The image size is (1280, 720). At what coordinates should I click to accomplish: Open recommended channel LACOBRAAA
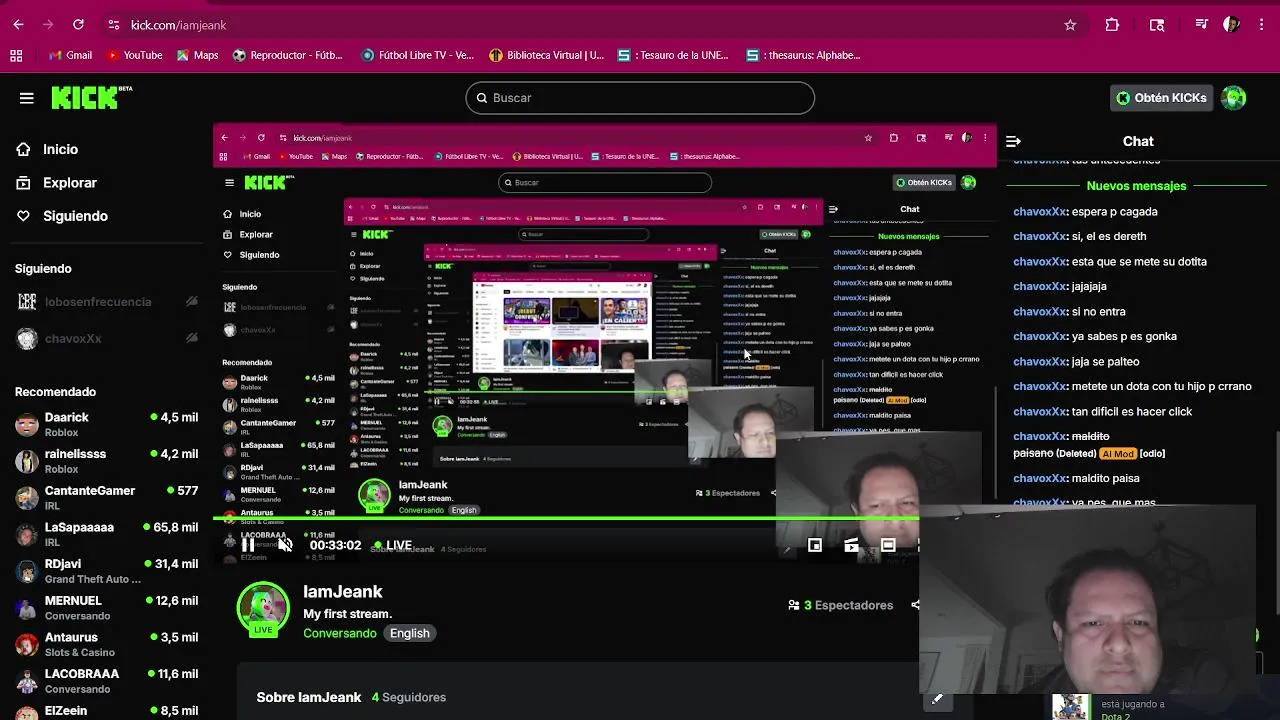click(x=106, y=681)
